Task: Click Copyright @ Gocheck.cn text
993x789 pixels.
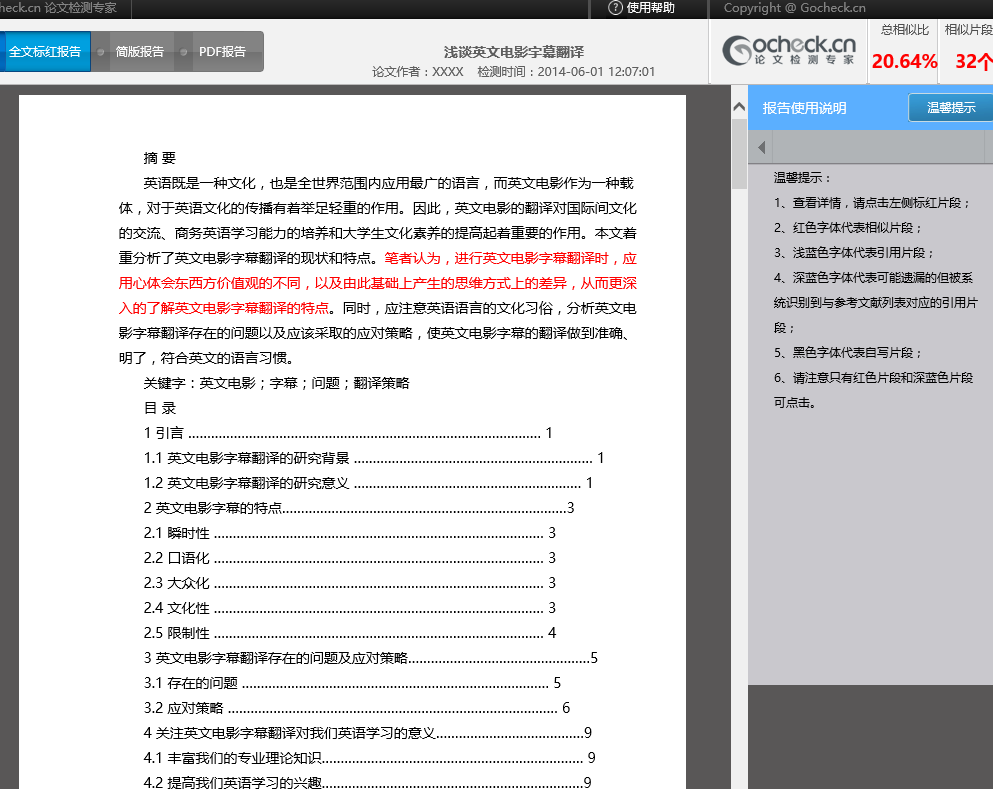Action: 794,8
